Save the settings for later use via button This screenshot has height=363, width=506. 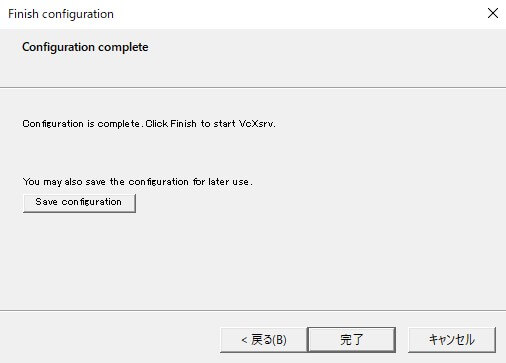[x=79, y=203]
